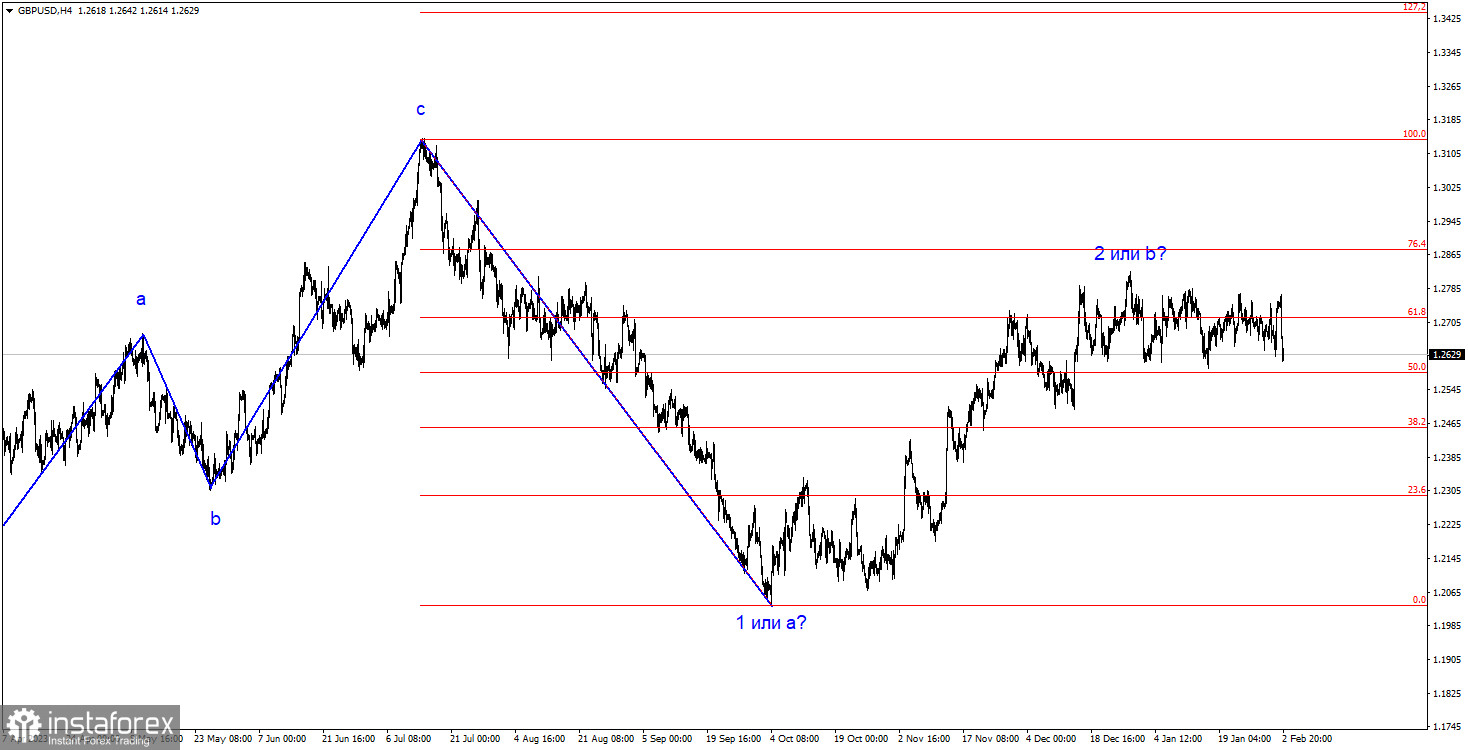Click the 1.3185 price axis label

point(1446,120)
